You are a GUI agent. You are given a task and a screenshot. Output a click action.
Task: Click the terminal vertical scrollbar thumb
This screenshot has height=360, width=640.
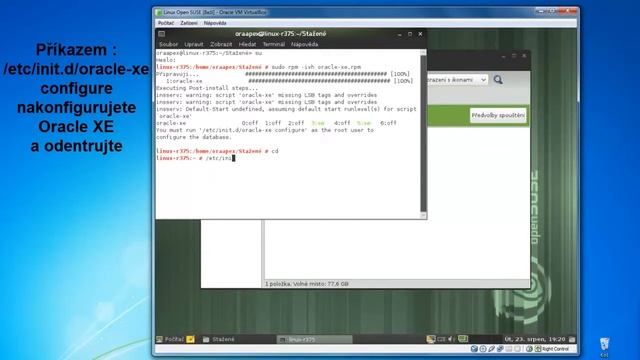[x=423, y=133]
